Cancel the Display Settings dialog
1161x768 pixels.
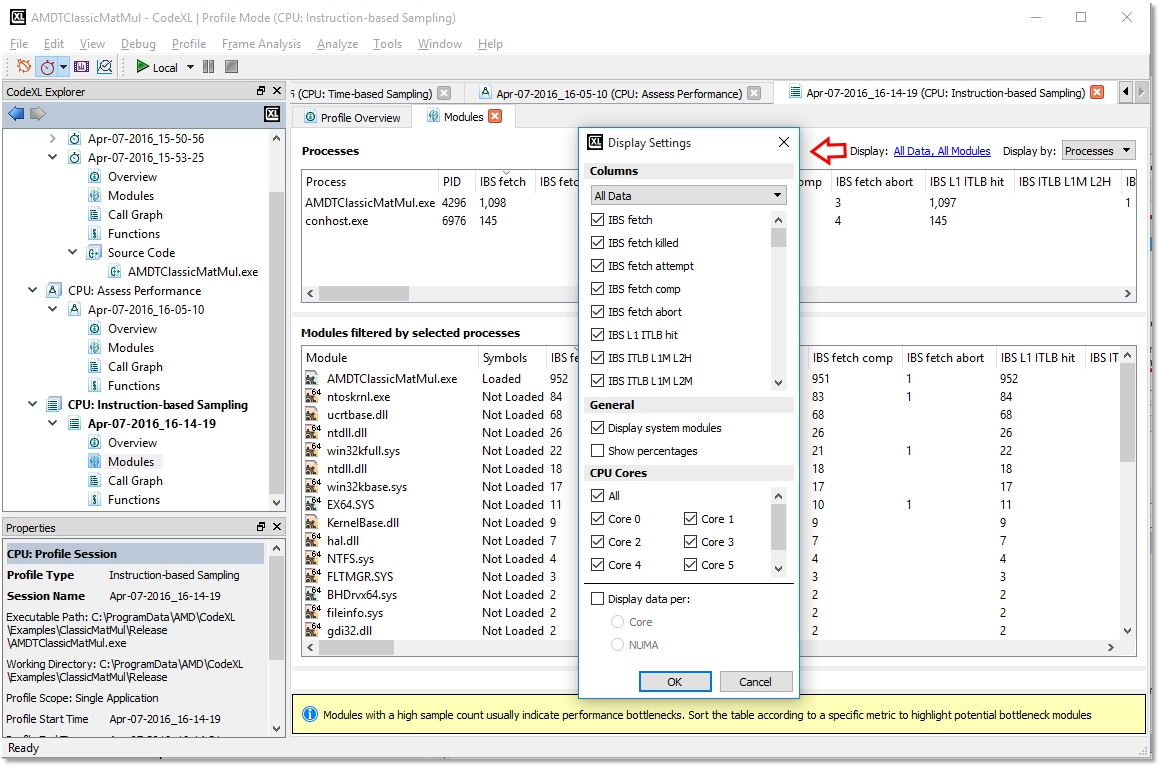(x=755, y=681)
